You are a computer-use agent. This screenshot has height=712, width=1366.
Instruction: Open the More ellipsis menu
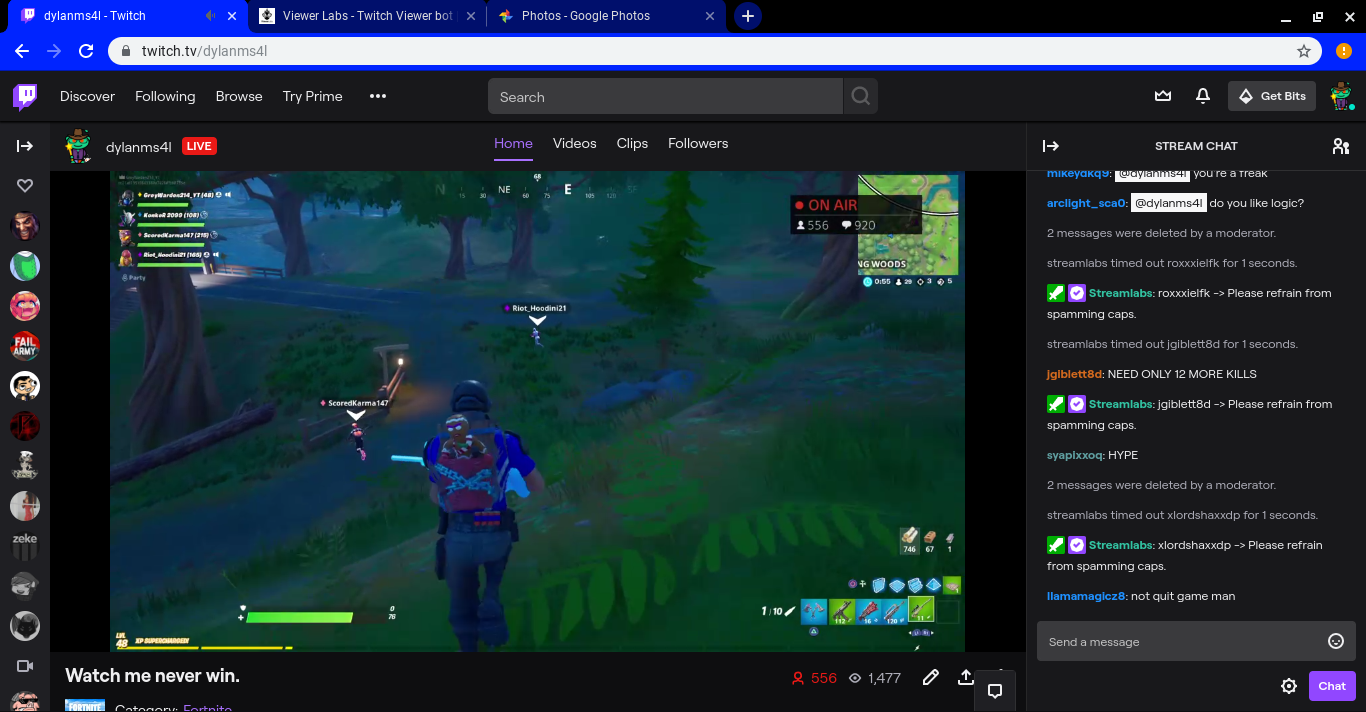tap(377, 96)
